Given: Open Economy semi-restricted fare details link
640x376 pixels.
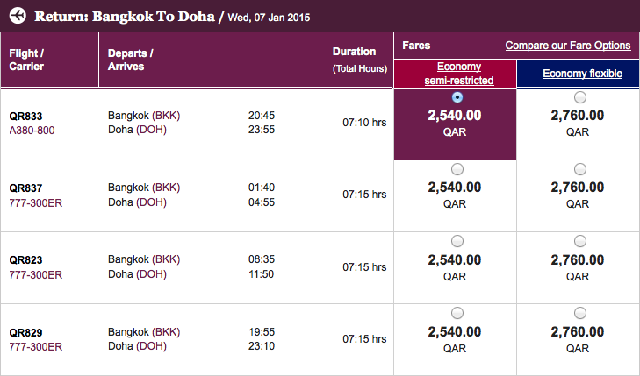Looking at the screenshot, I should point(459,73).
